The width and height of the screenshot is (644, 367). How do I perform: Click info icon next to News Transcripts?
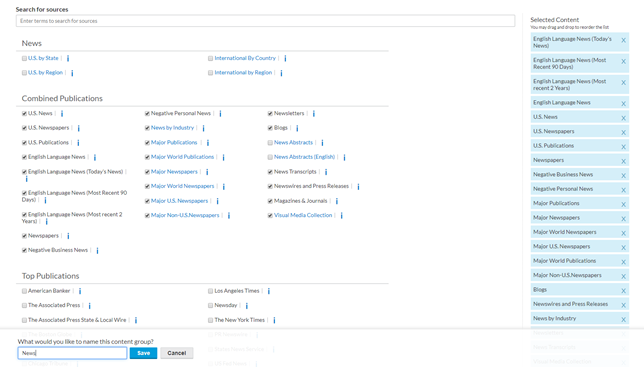coord(326,172)
